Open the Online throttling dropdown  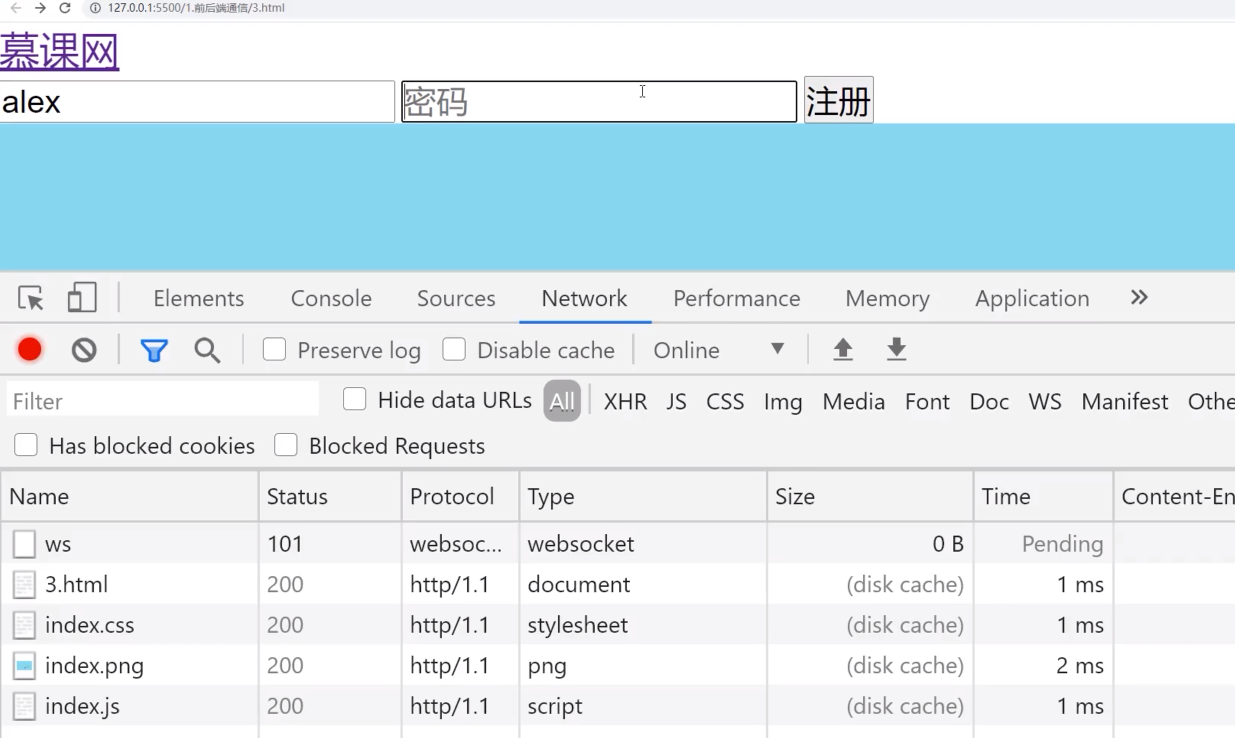click(x=718, y=350)
